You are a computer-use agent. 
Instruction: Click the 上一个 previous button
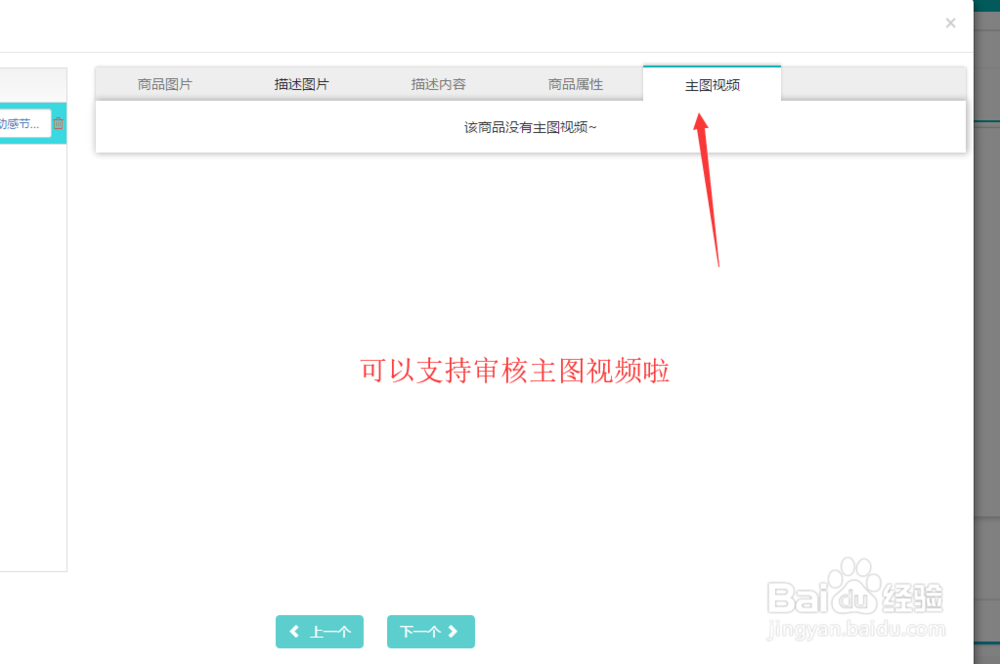(x=320, y=632)
